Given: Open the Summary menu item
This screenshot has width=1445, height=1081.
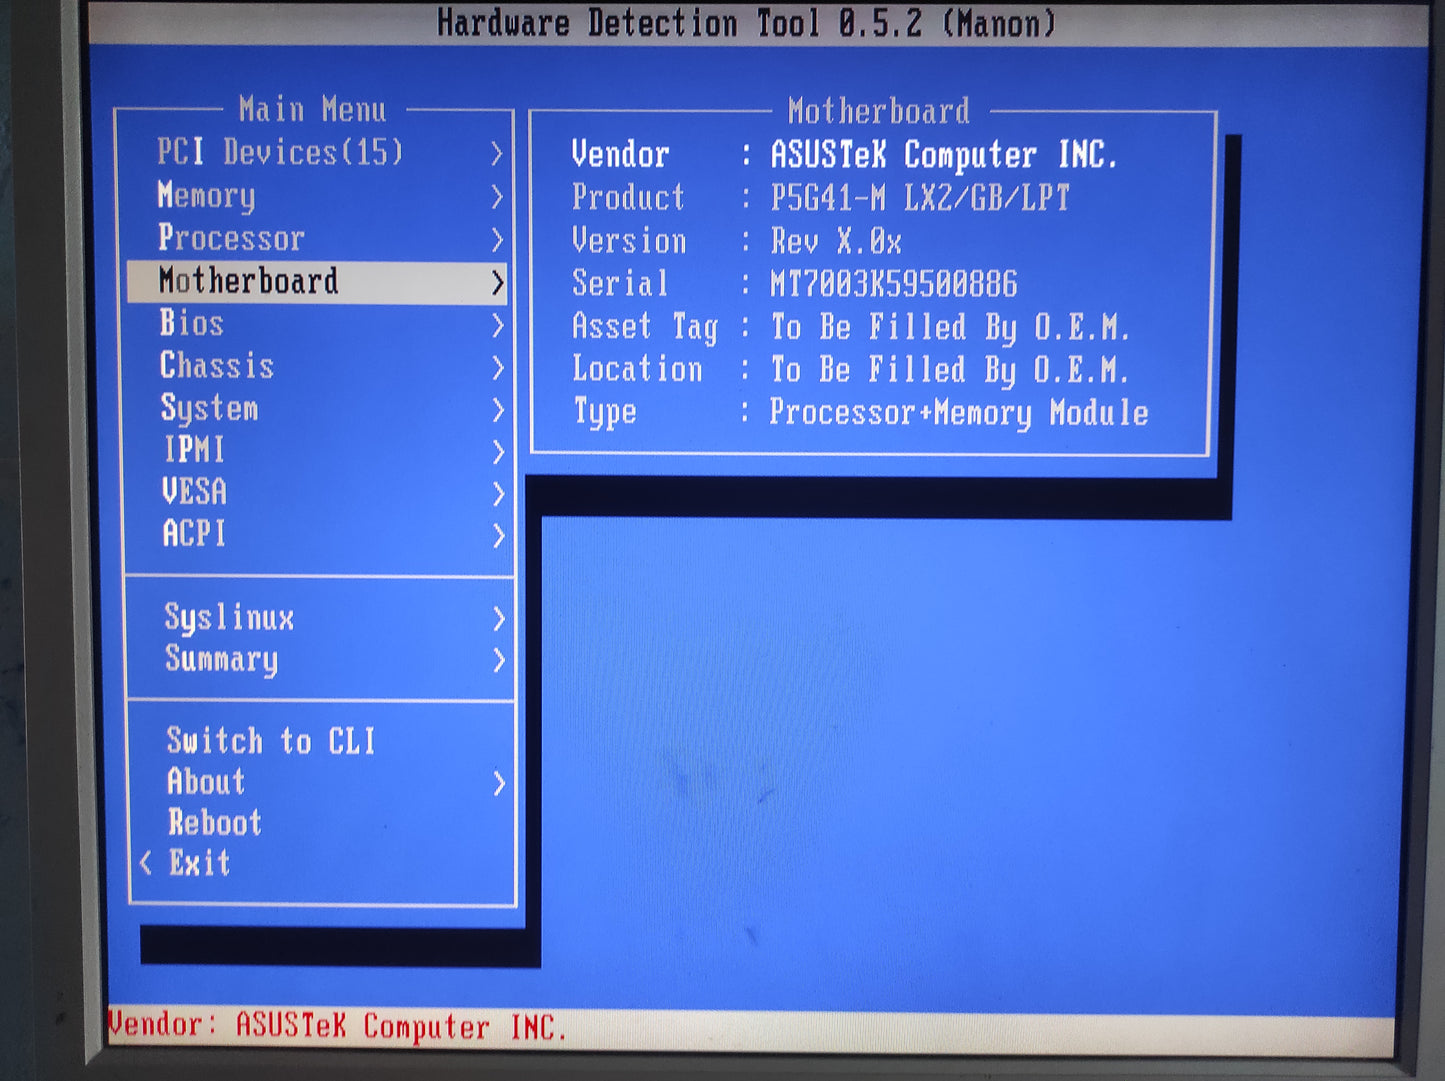Looking at the screenshot, I should (221, 660).
